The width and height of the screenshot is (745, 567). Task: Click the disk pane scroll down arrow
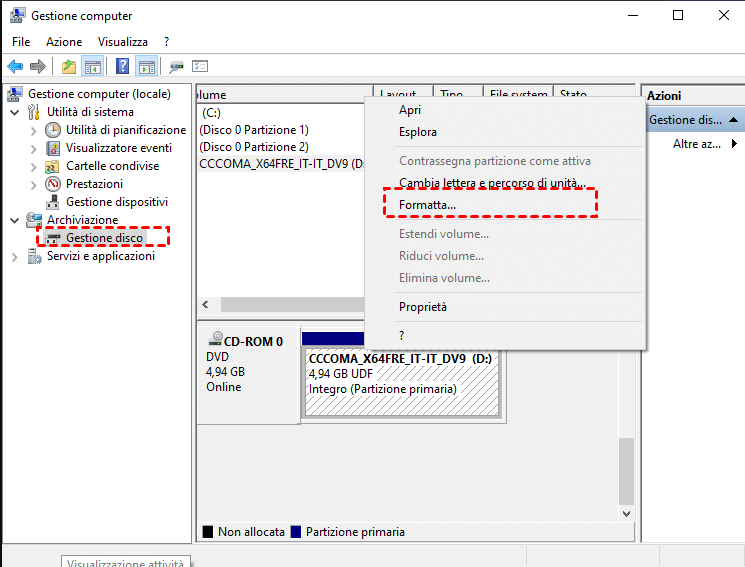click(x=626, y=514)
